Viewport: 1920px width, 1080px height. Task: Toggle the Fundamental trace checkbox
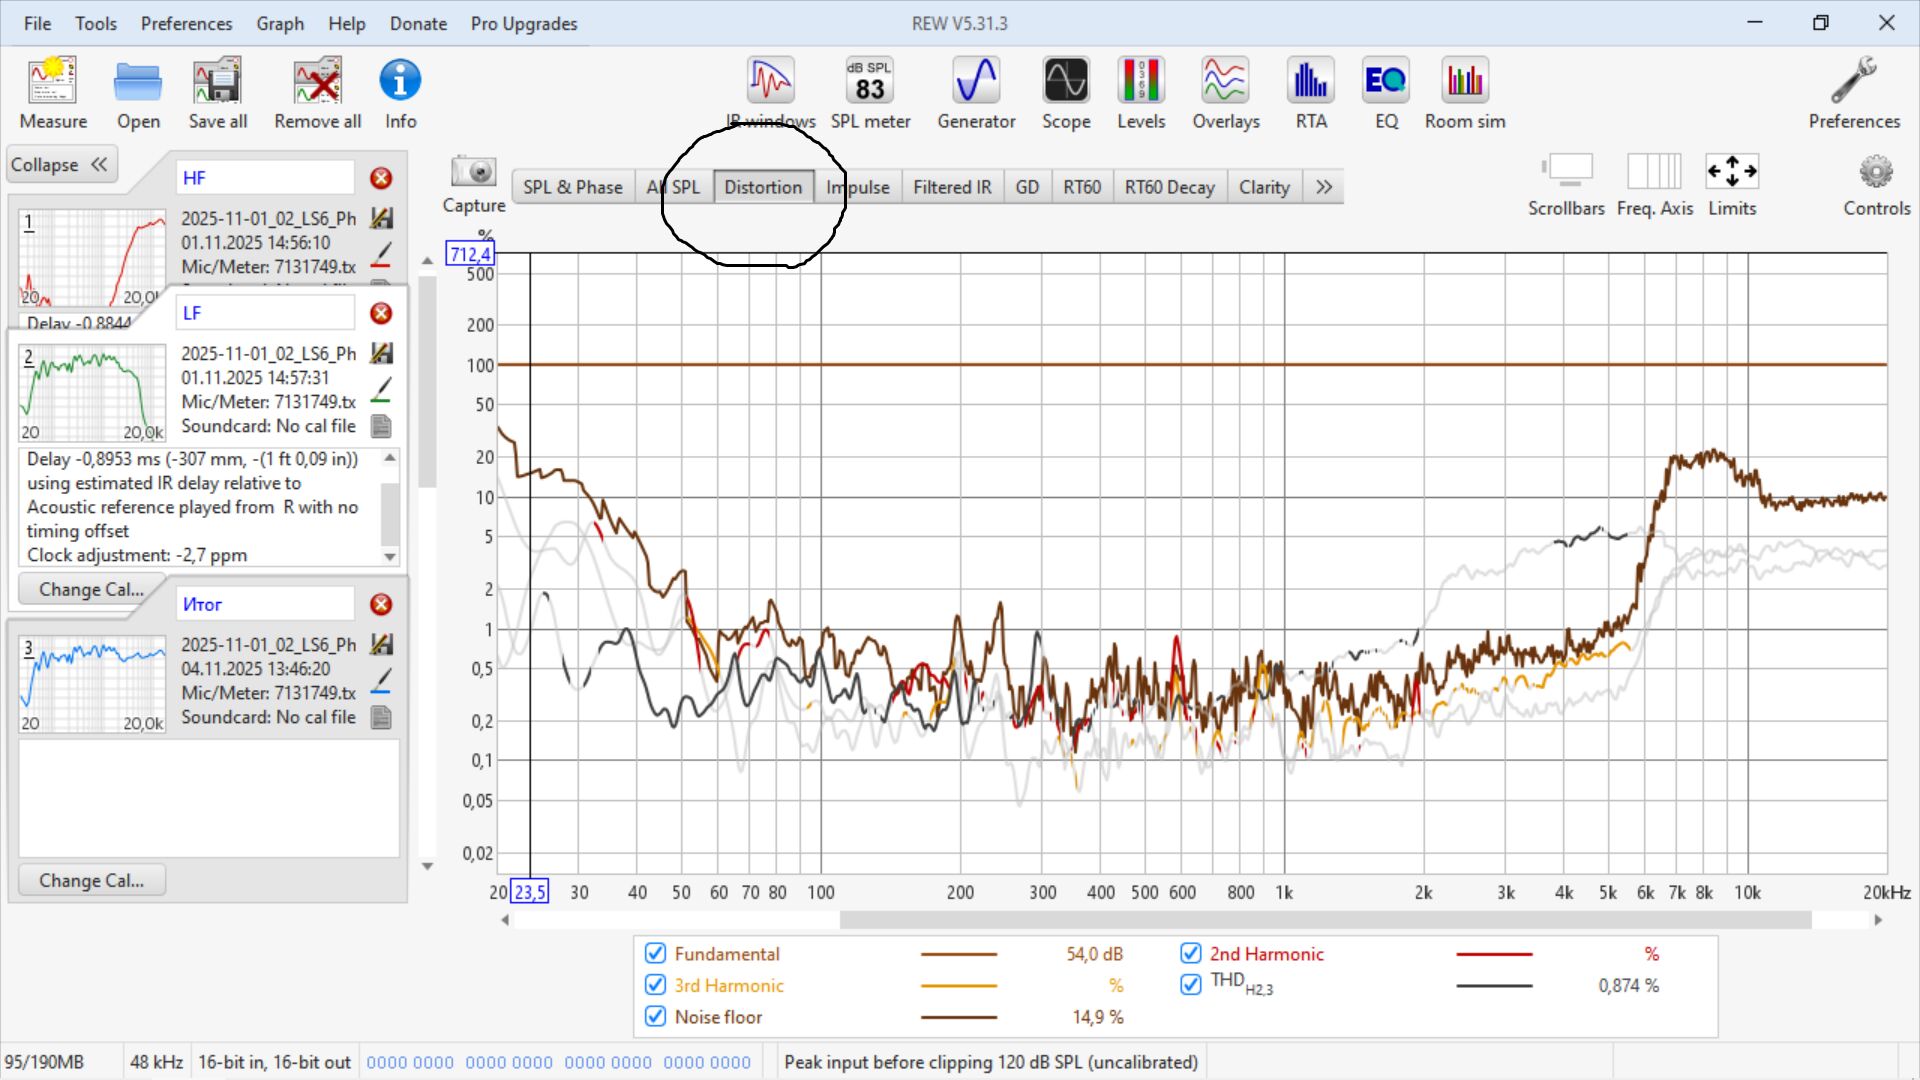(656, 953)
